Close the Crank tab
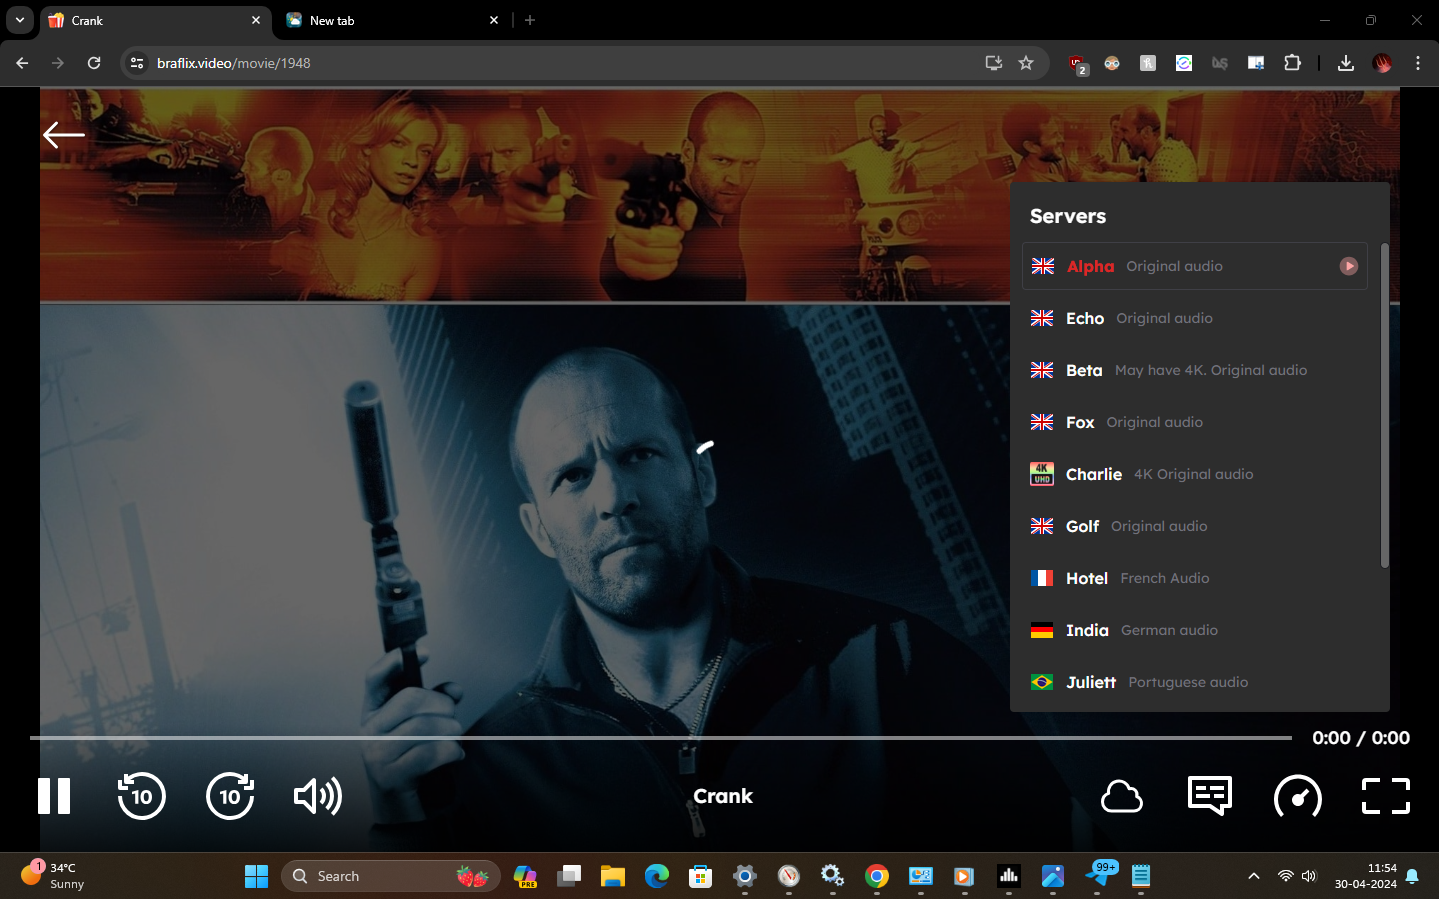The image size is (1439, 899). point(256,20)
